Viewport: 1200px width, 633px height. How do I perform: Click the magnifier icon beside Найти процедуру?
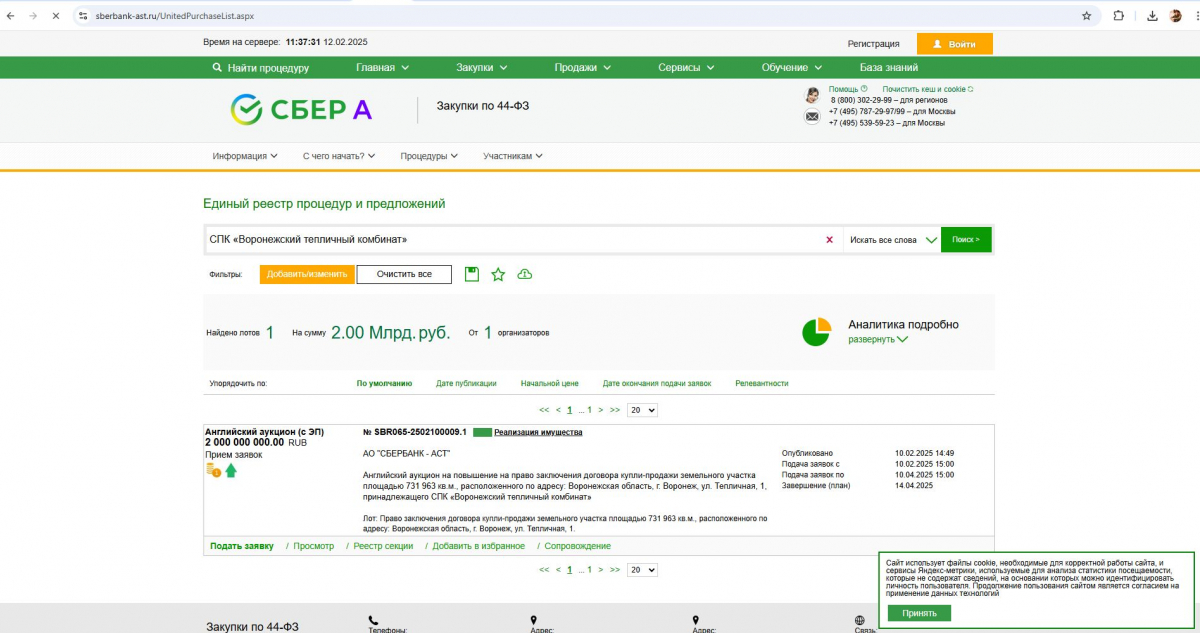(x=217, y=68)
